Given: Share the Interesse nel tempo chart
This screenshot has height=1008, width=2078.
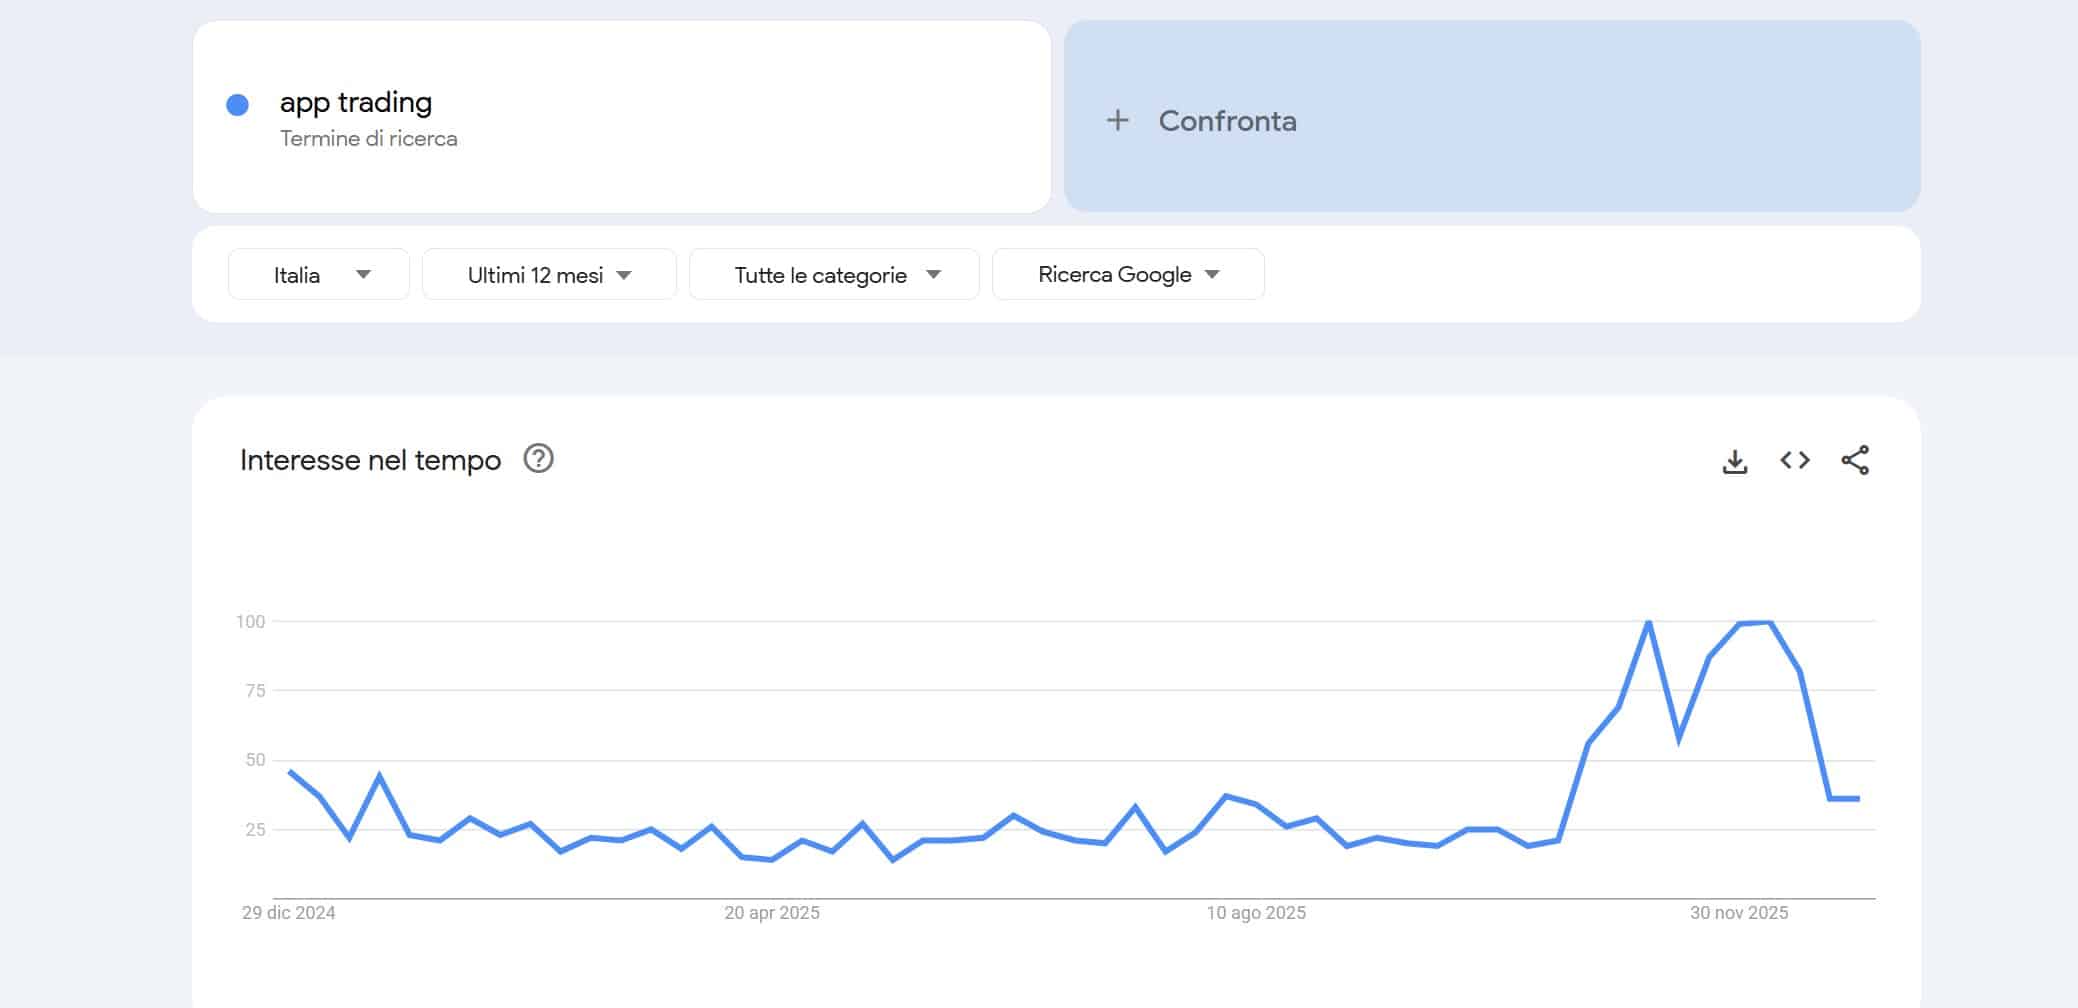Looking at the screenshot, I should pyautogui.click(x=1855, y=460).
